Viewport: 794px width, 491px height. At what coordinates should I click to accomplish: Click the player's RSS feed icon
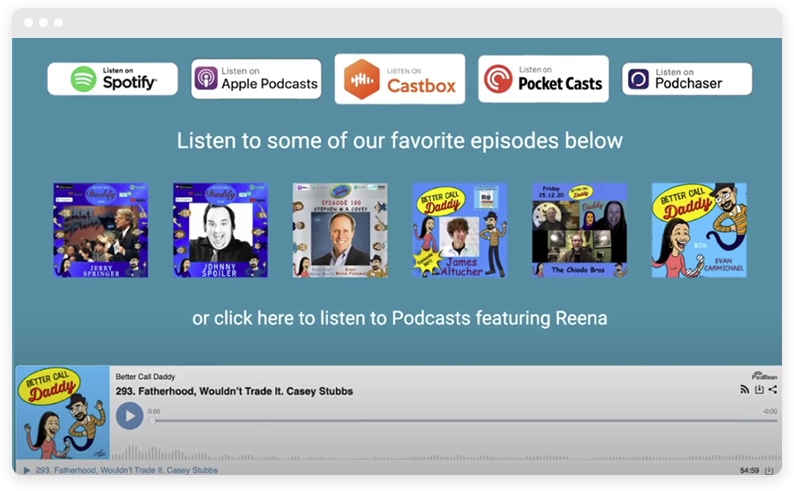tap(744, 389)
